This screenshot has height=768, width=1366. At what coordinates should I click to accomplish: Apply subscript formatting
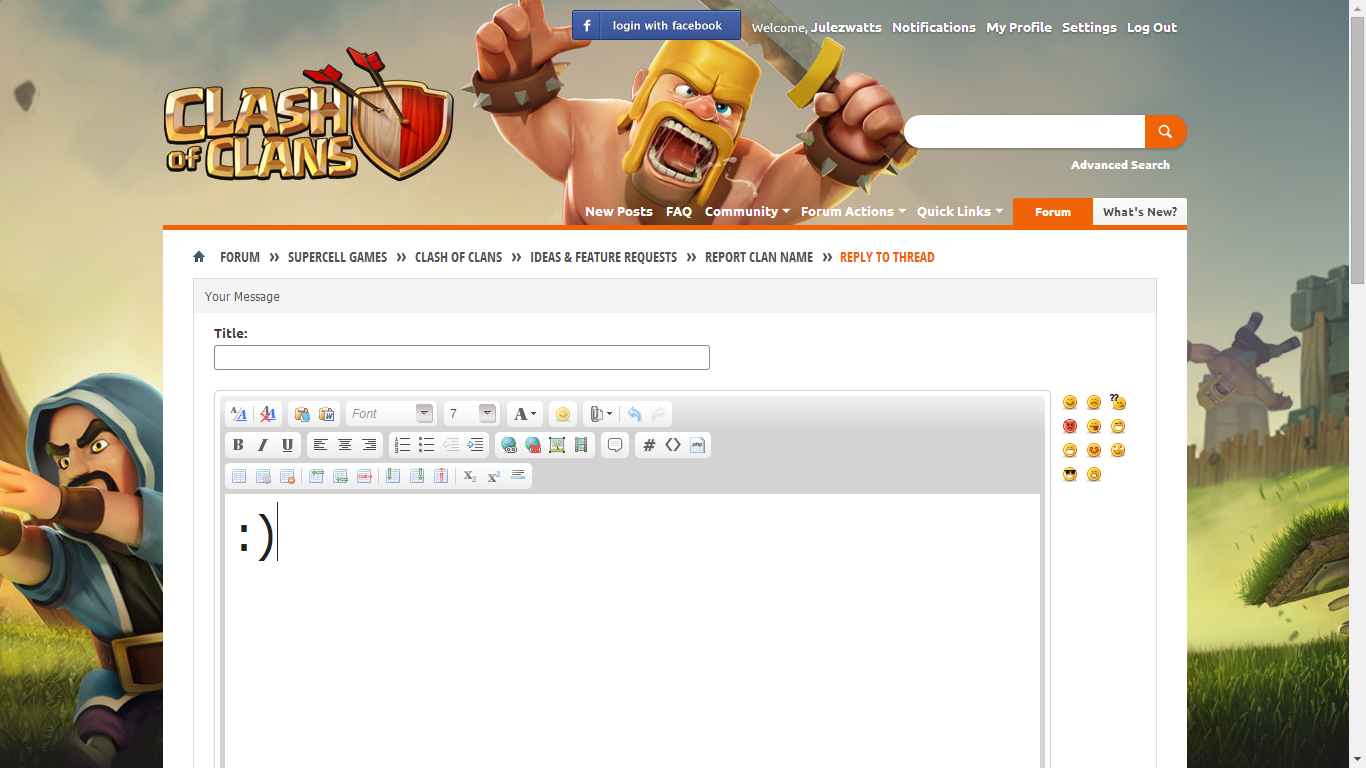coord(470,476)
